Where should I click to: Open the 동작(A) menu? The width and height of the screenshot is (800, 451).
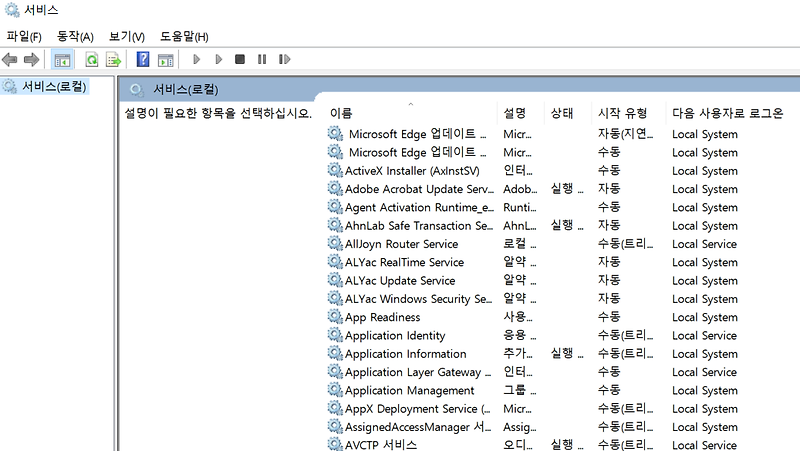75,36
